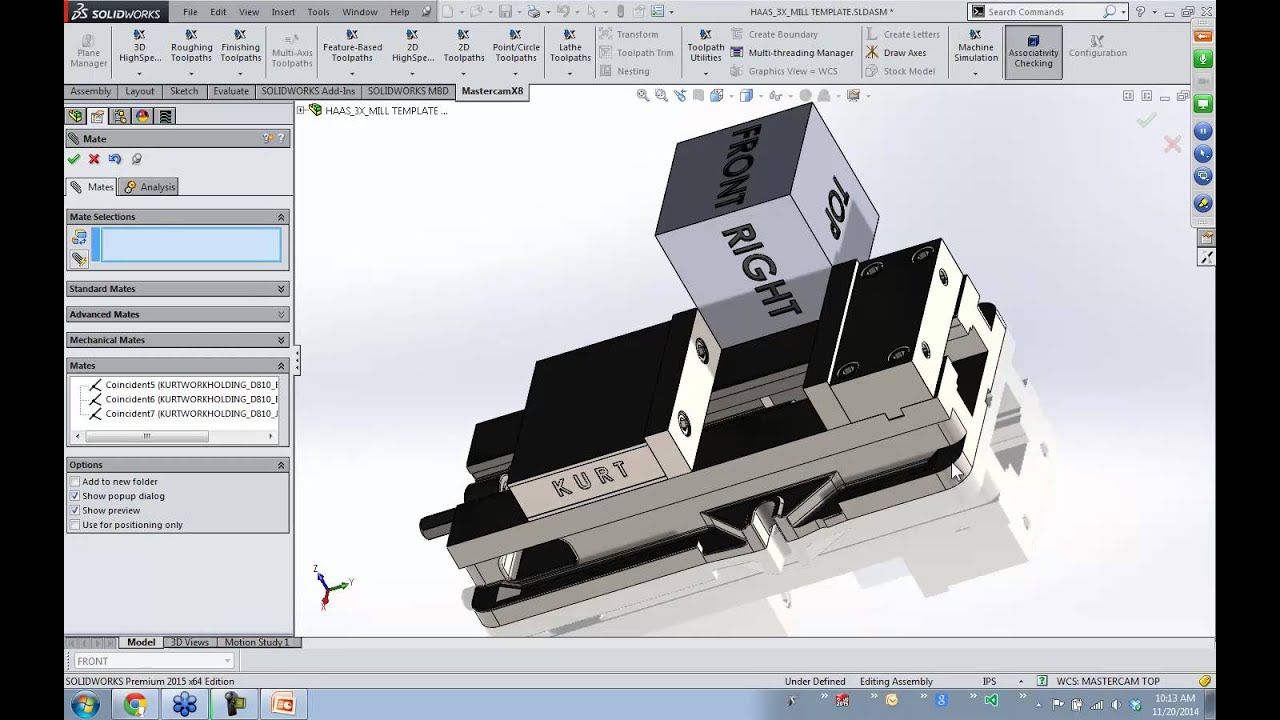Open the Windows Start button

(x=85, y=705)
